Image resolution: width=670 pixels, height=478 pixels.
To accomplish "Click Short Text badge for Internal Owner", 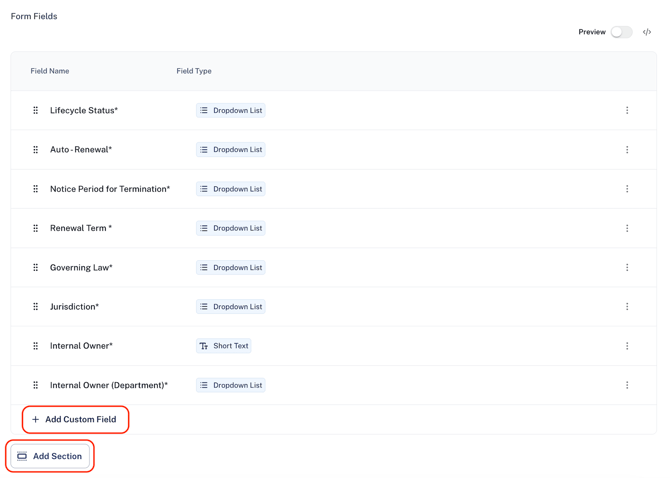I will click(x=223, y=346).
